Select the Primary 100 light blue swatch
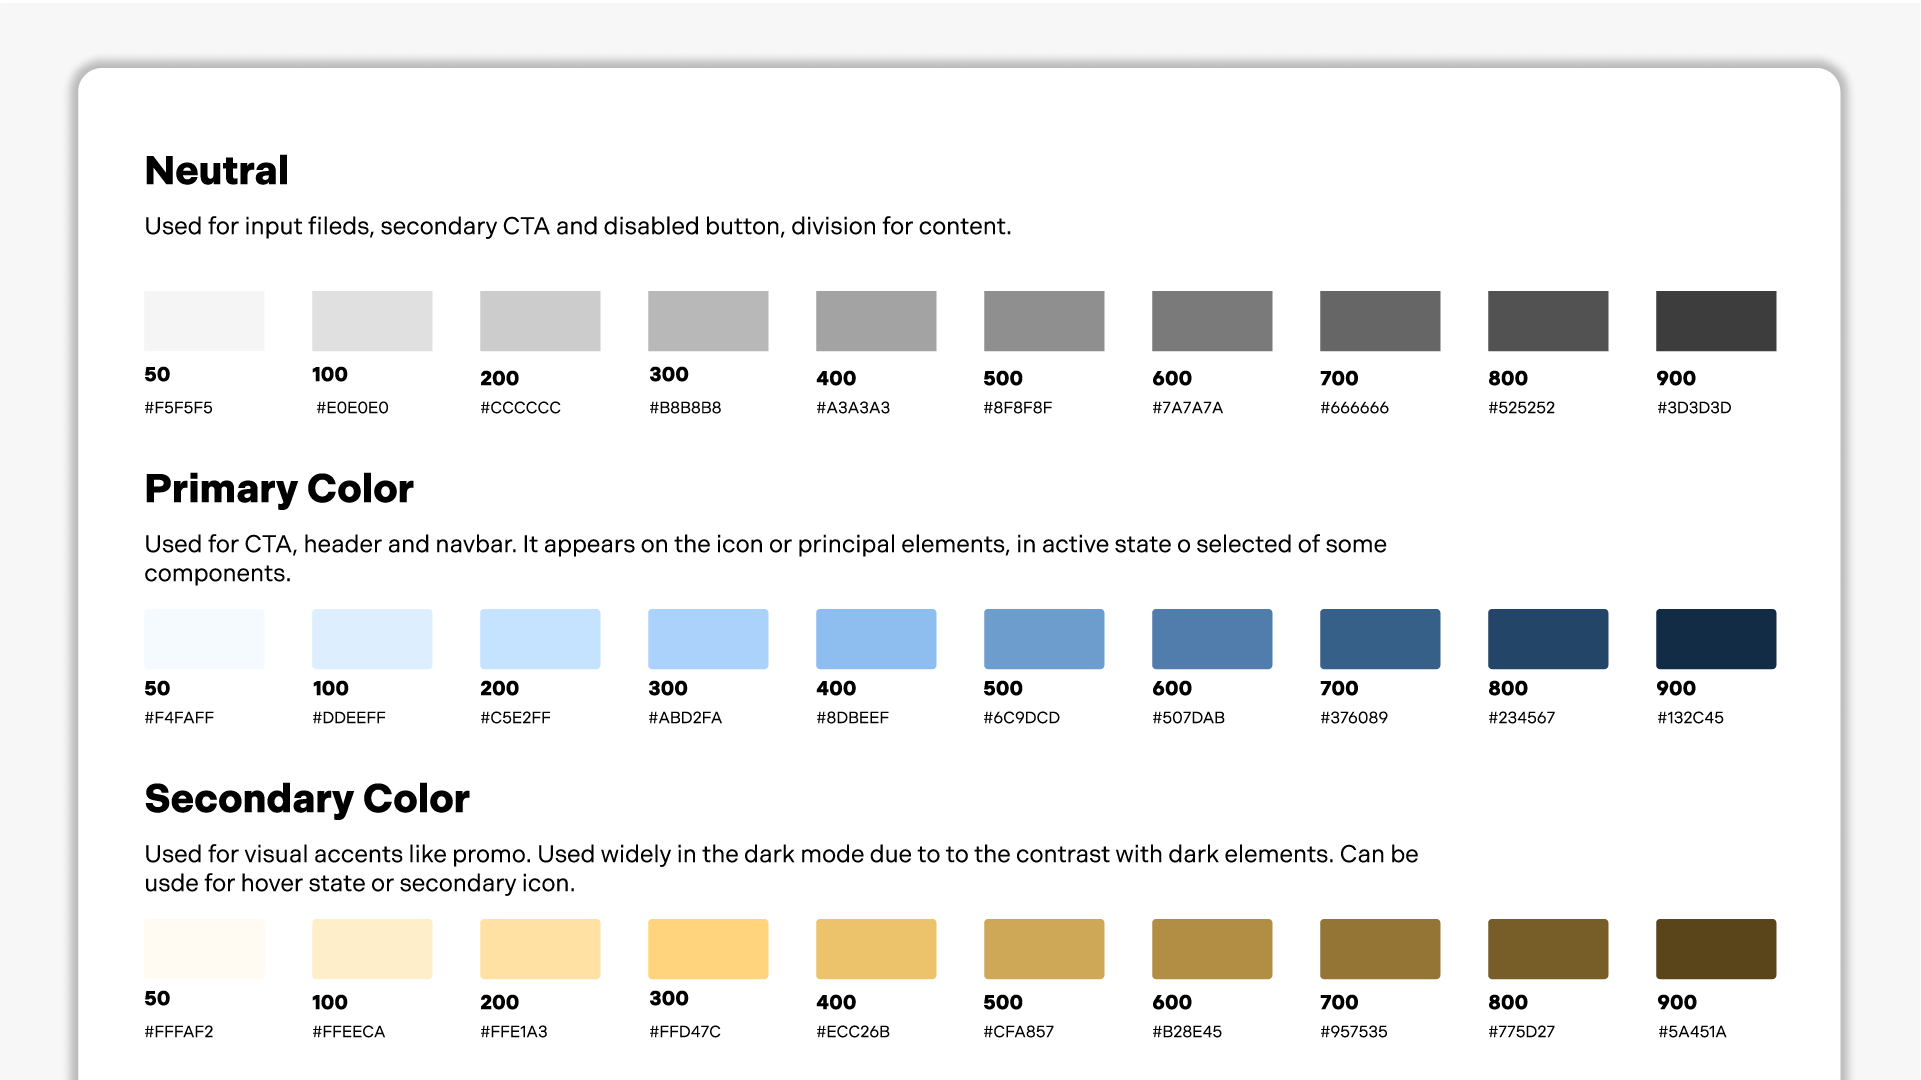1921x1080 pixels. (x=372, y=639)
